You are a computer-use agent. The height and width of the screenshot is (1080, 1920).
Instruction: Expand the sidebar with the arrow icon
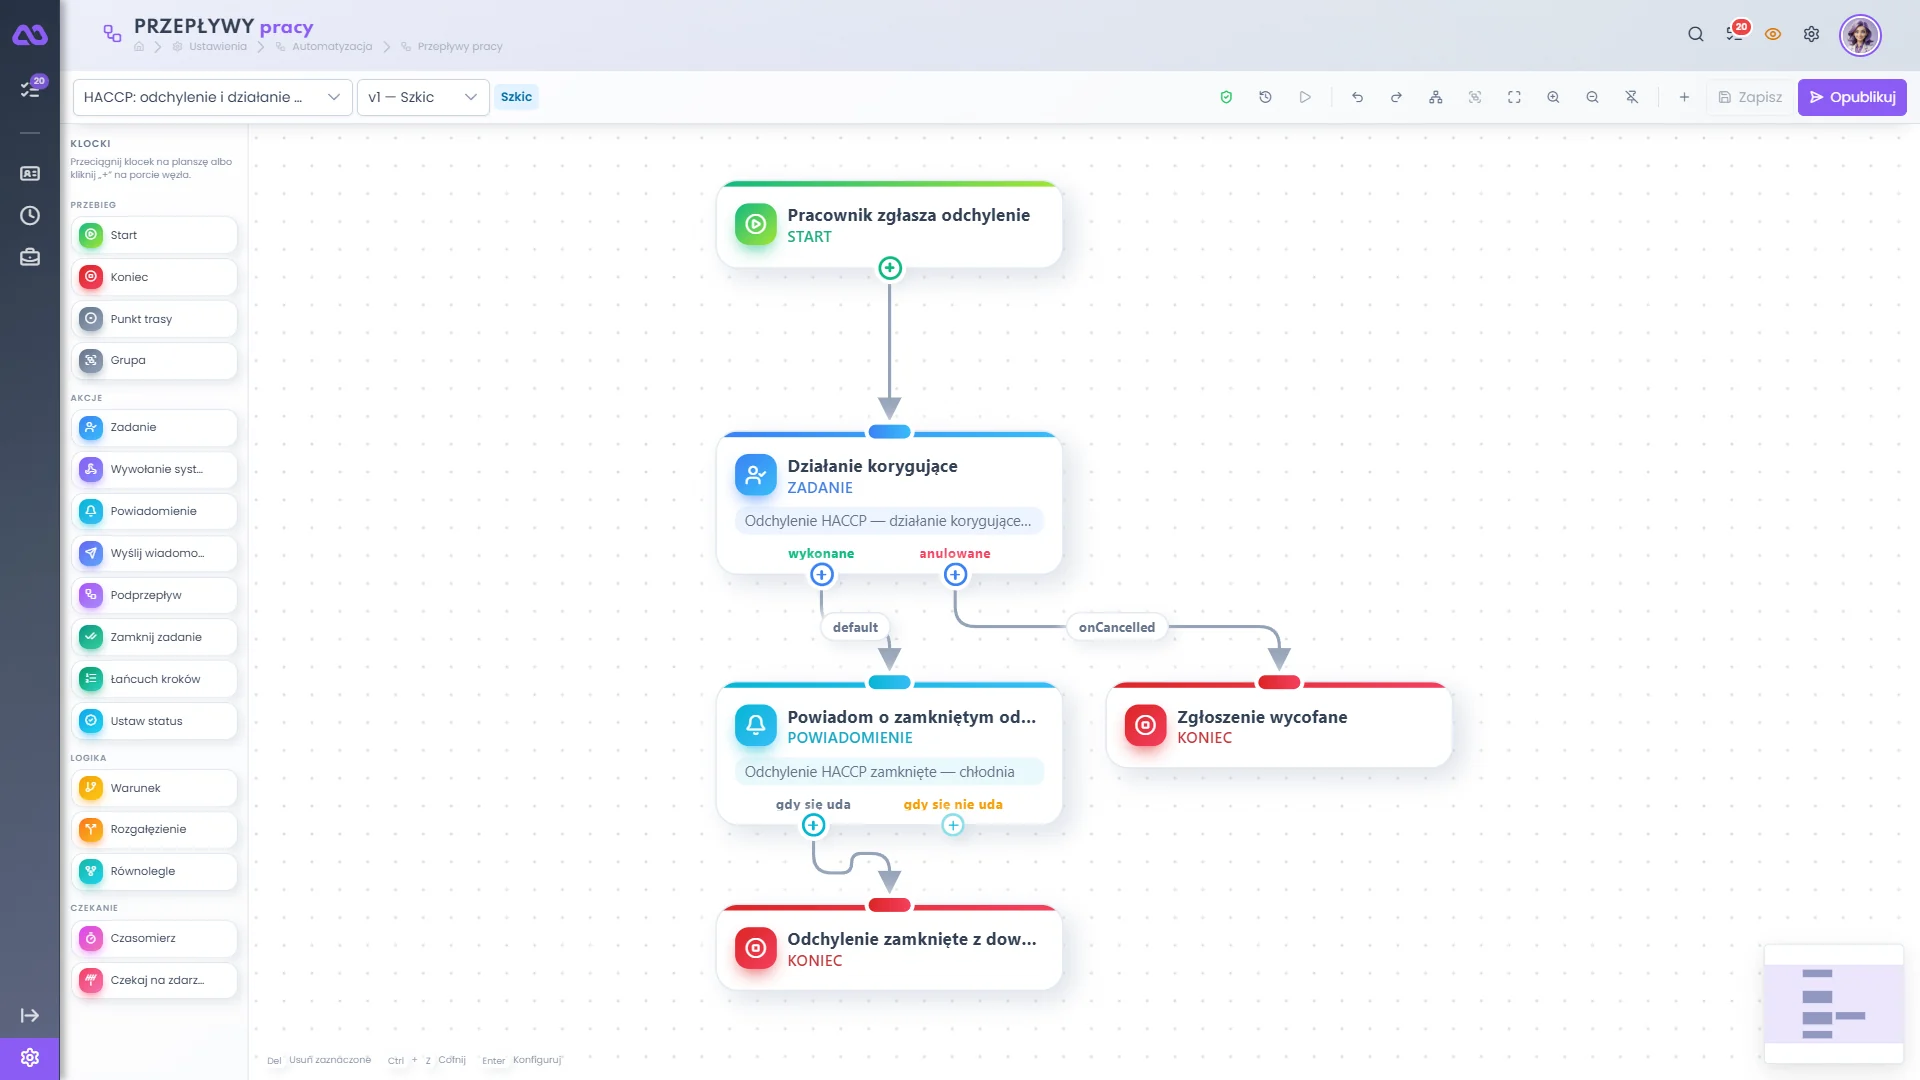click(30, 1015)
